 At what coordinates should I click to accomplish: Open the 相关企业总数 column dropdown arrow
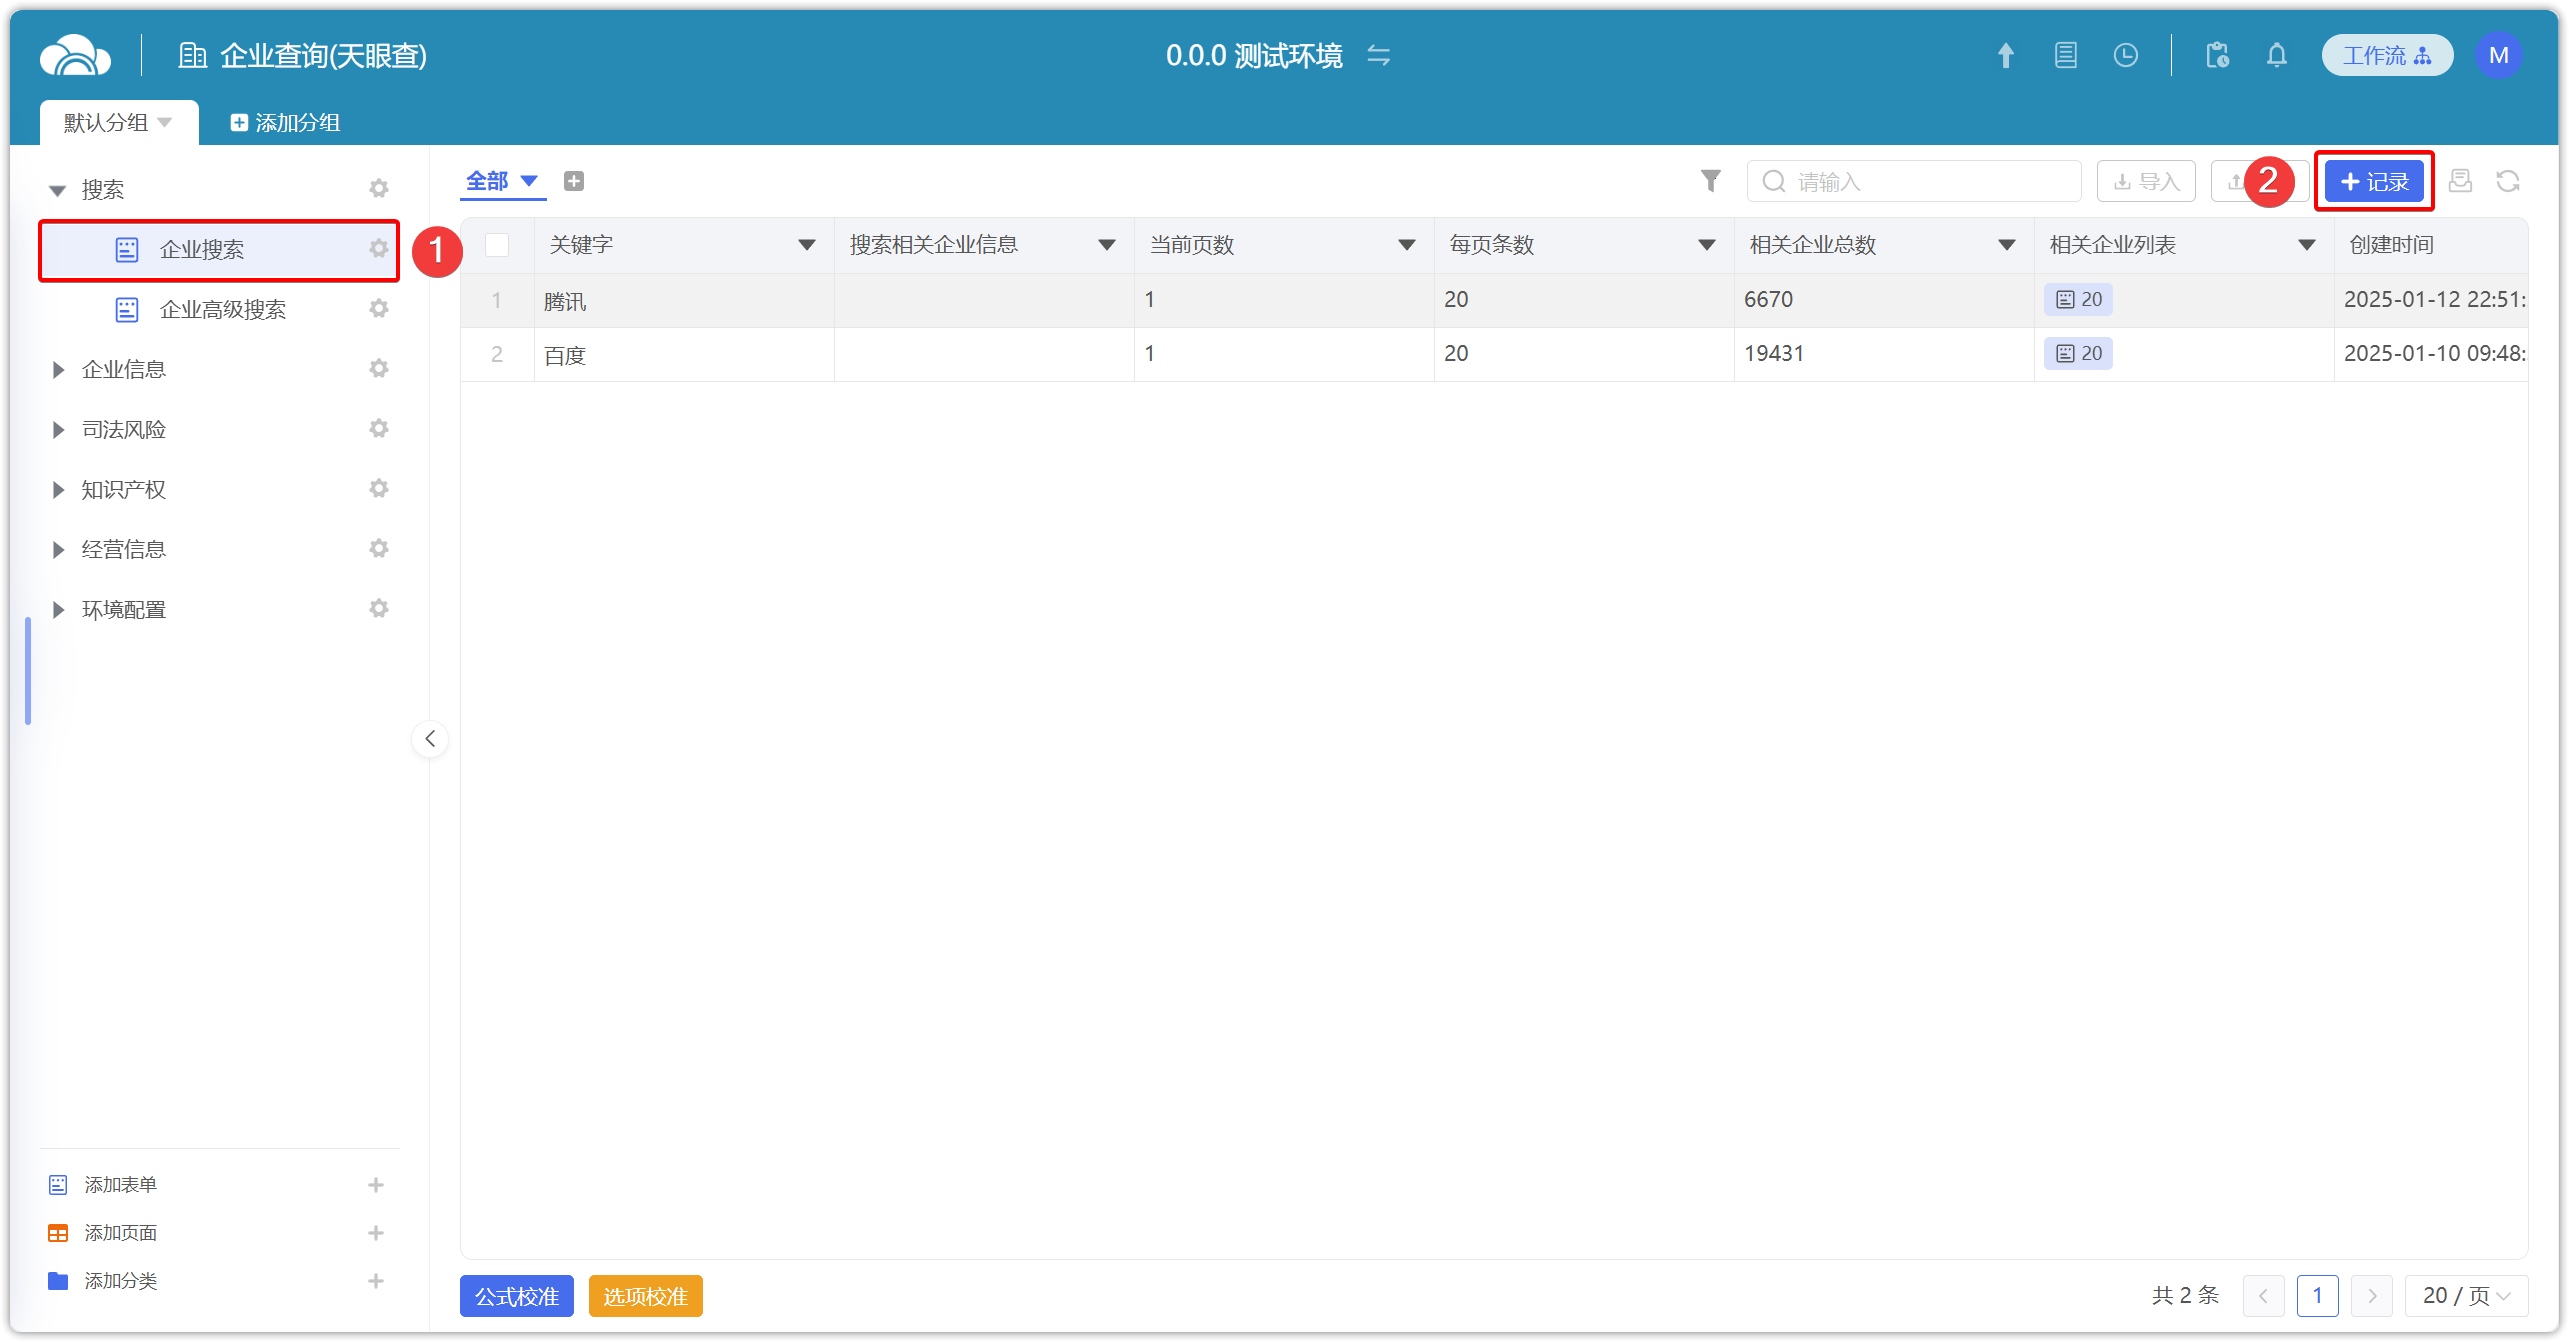coord(2006,245)
